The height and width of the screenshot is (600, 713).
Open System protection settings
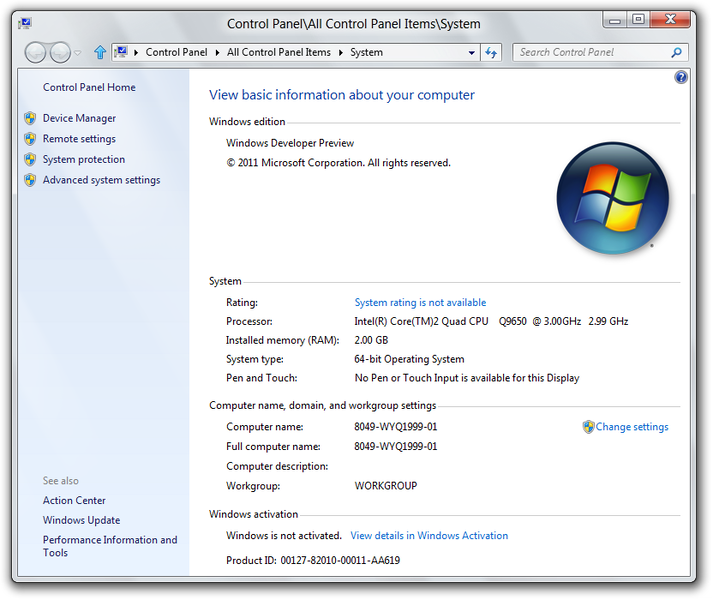[x=84, y=160]
